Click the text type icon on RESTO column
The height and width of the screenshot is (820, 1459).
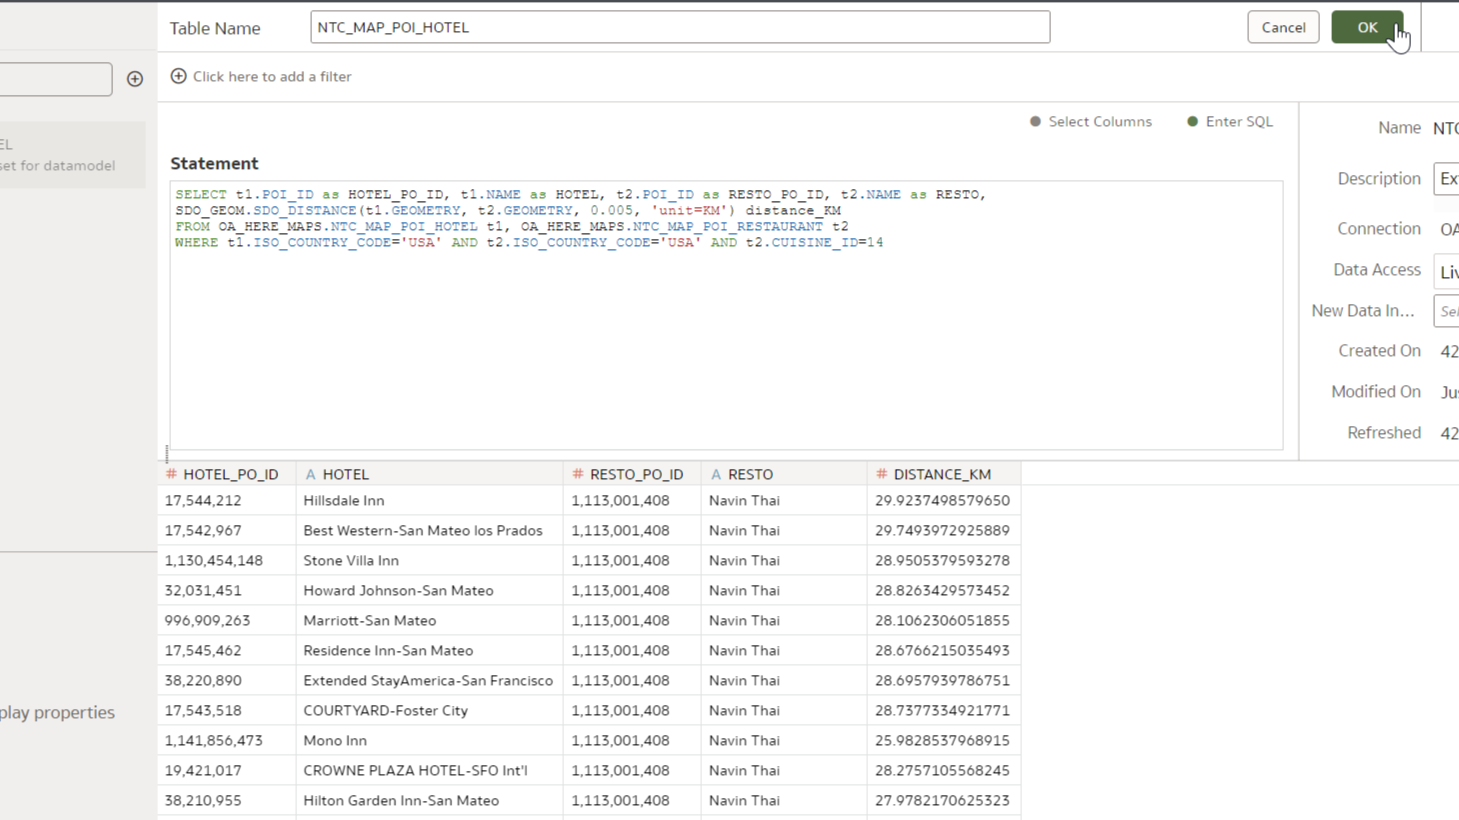[x=715, y=474]
